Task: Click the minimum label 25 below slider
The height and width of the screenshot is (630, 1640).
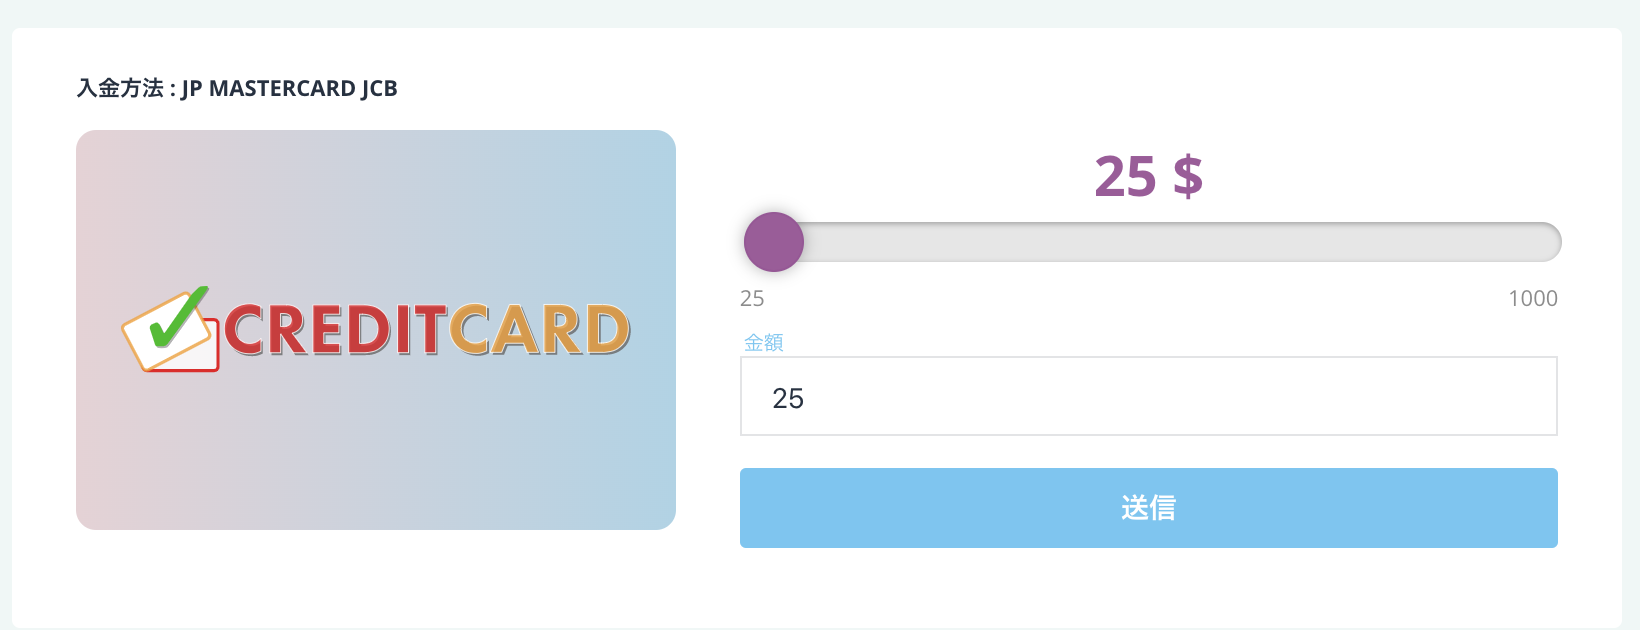Action: coord(752,298)
